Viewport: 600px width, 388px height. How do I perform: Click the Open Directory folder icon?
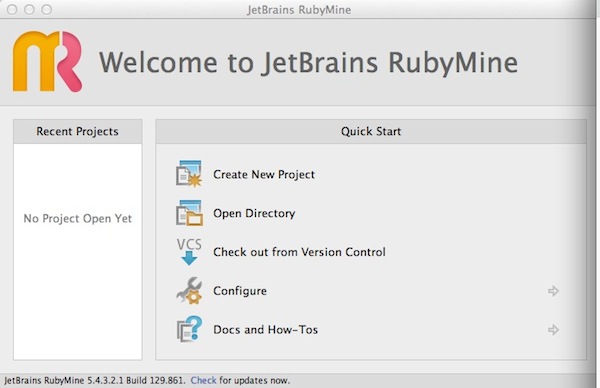(x=189, y=213)
